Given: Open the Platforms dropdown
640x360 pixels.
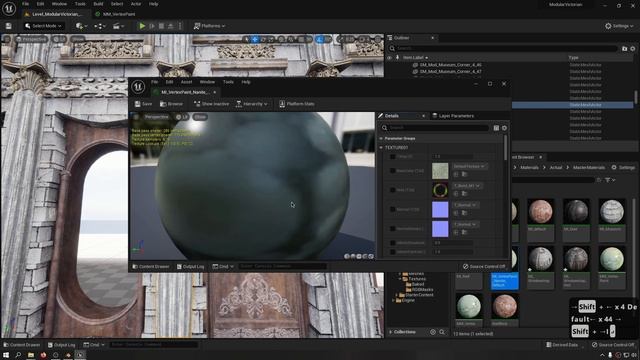Looking at the screenshot, I should (x=209, y=26).
